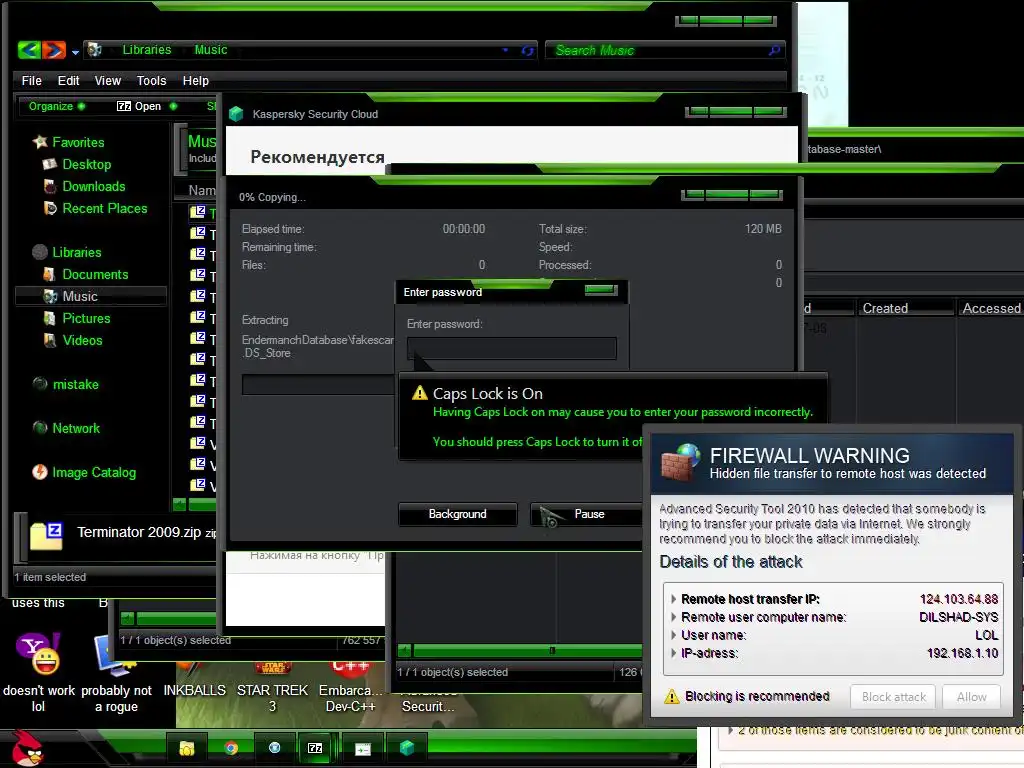Image resolution: width=1024 pixels, height=768 pixels.
Task: Open the Edit menu
Action: 69,80
